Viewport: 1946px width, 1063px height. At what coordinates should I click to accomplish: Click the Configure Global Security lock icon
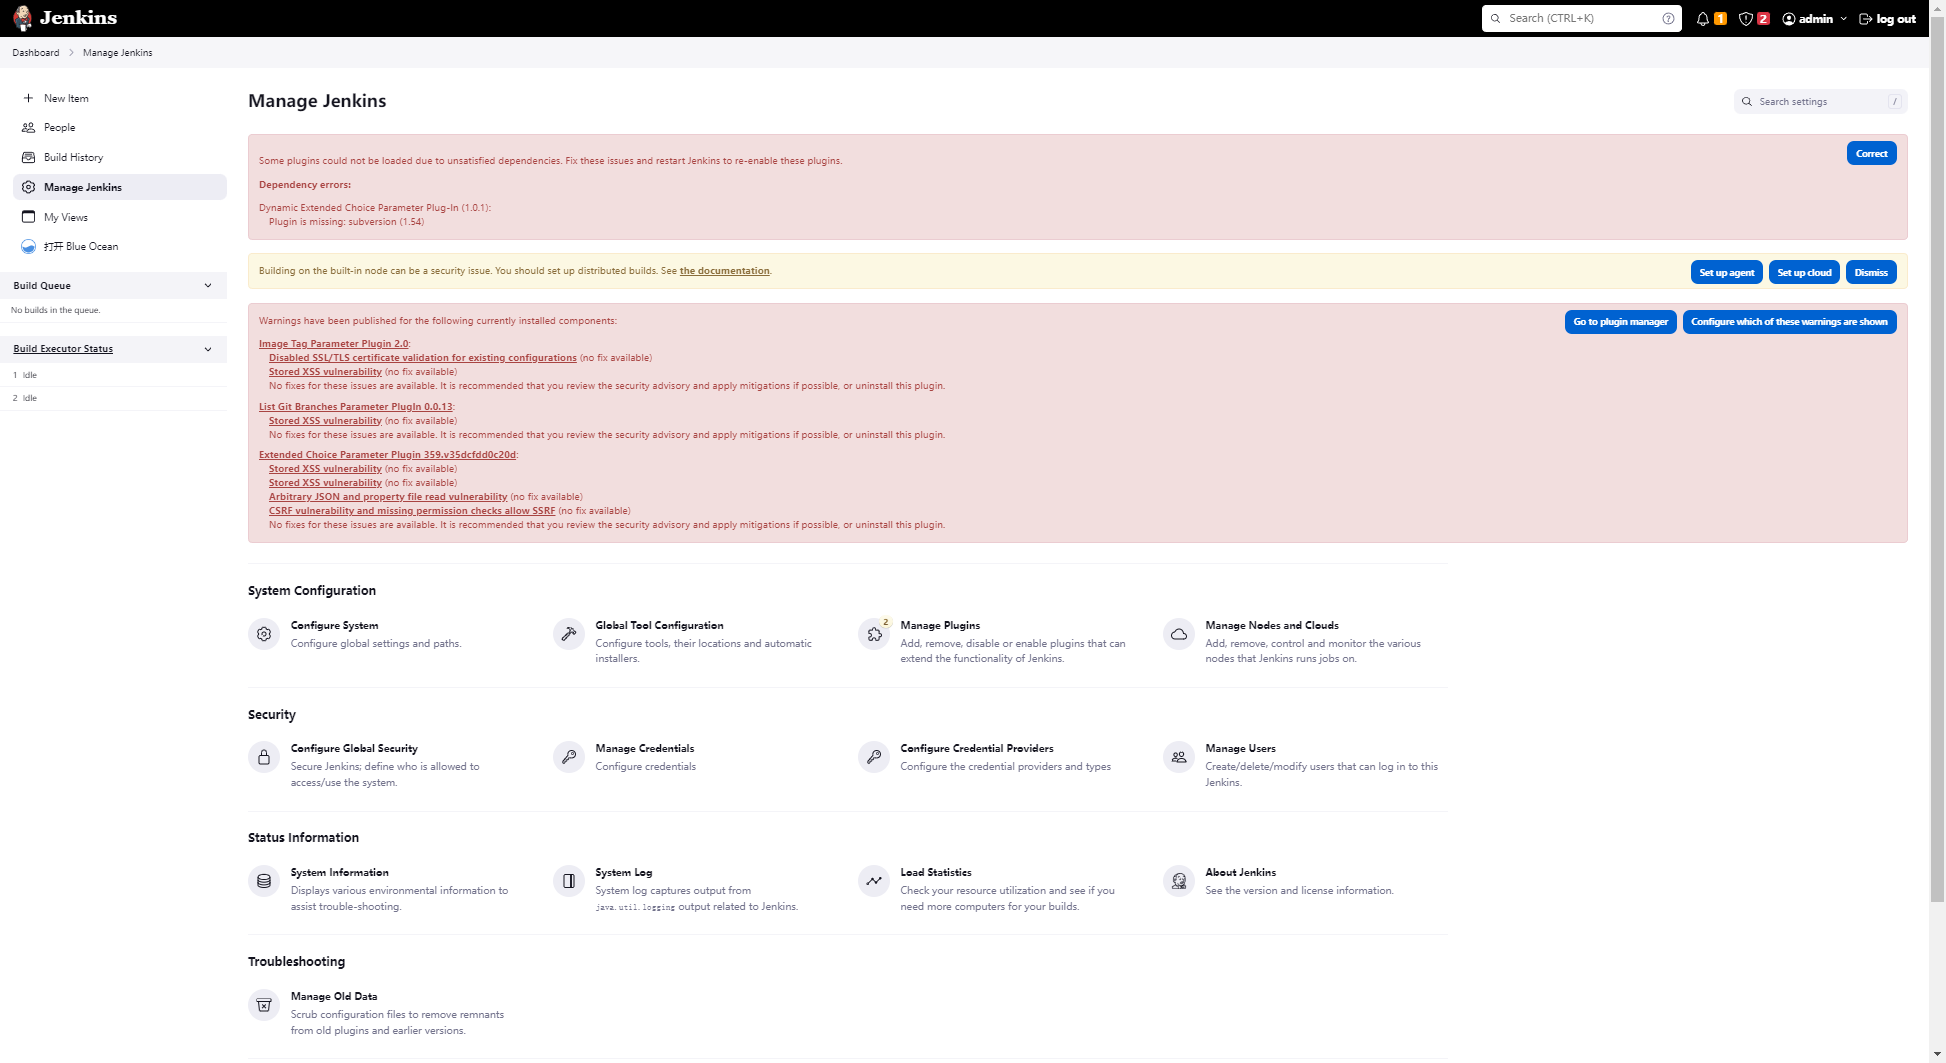point(264,757)
